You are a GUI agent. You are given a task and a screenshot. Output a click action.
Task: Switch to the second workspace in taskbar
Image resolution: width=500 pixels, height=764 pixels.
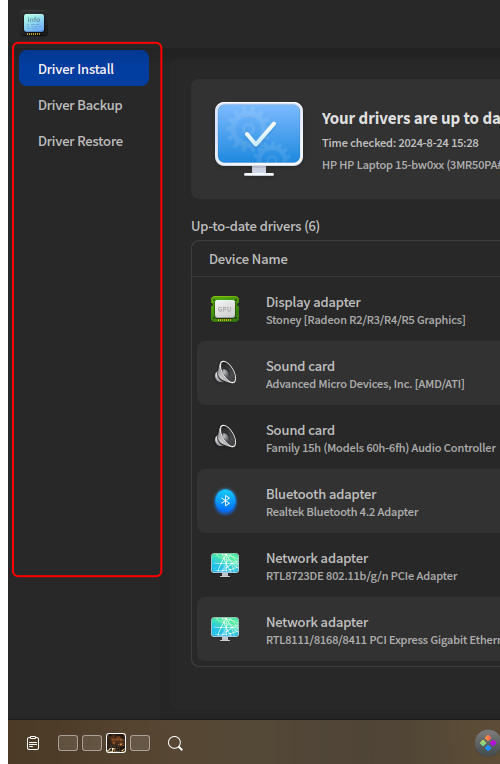[x=92, y=743]
